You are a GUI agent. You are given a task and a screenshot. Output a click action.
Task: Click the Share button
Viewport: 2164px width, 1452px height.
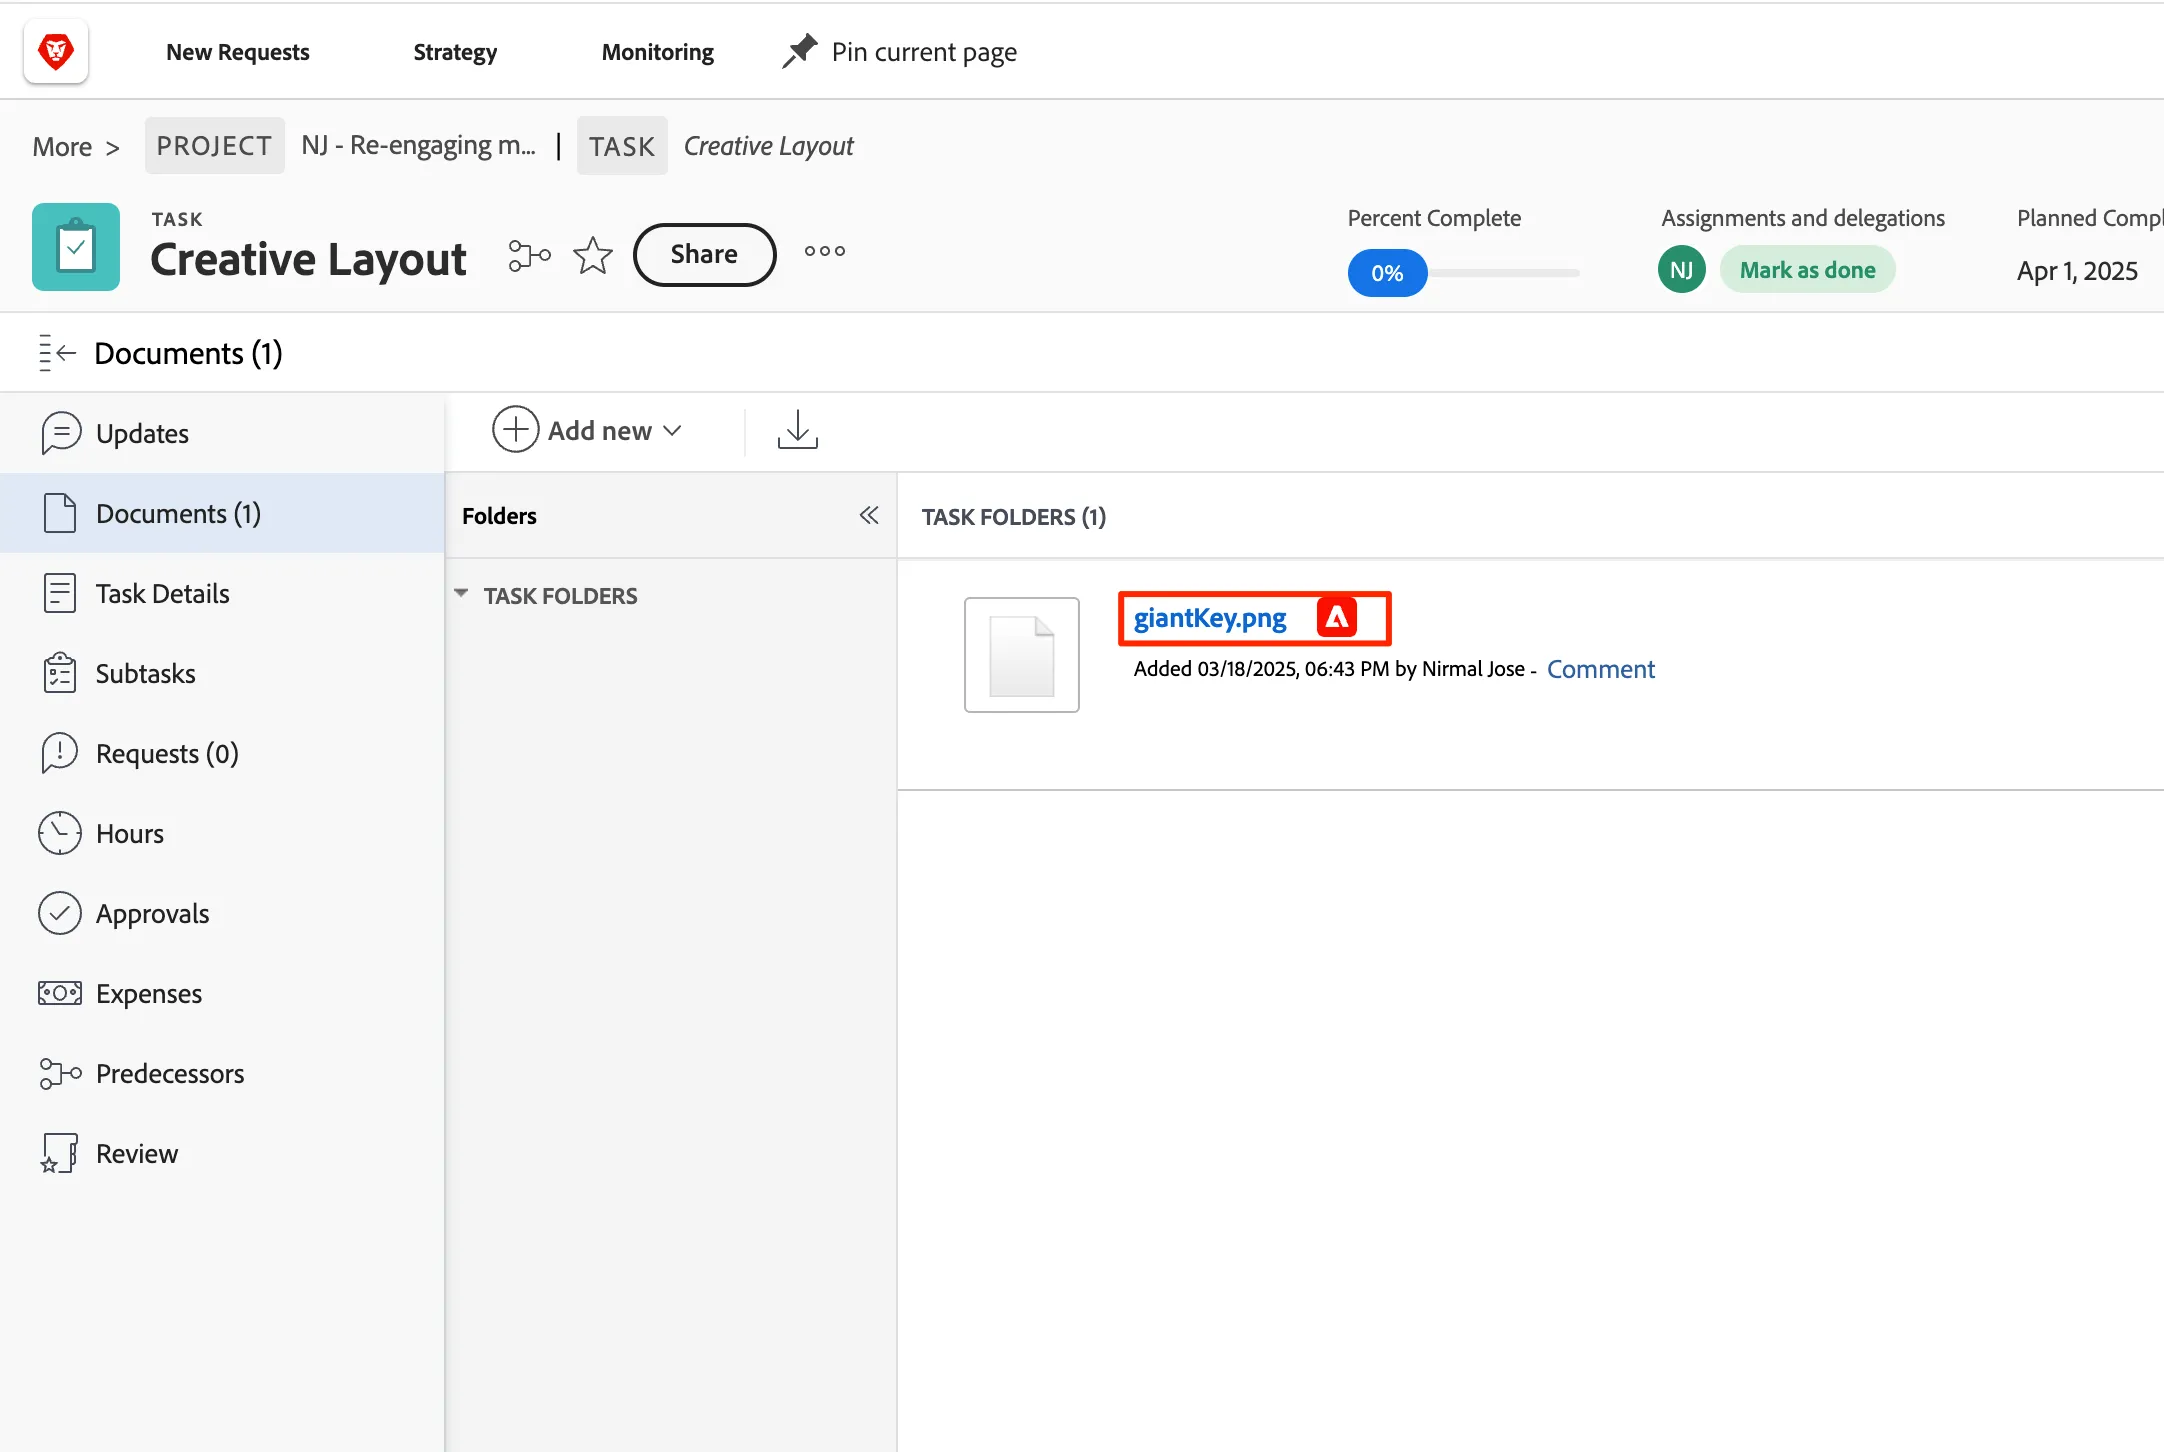705,255
